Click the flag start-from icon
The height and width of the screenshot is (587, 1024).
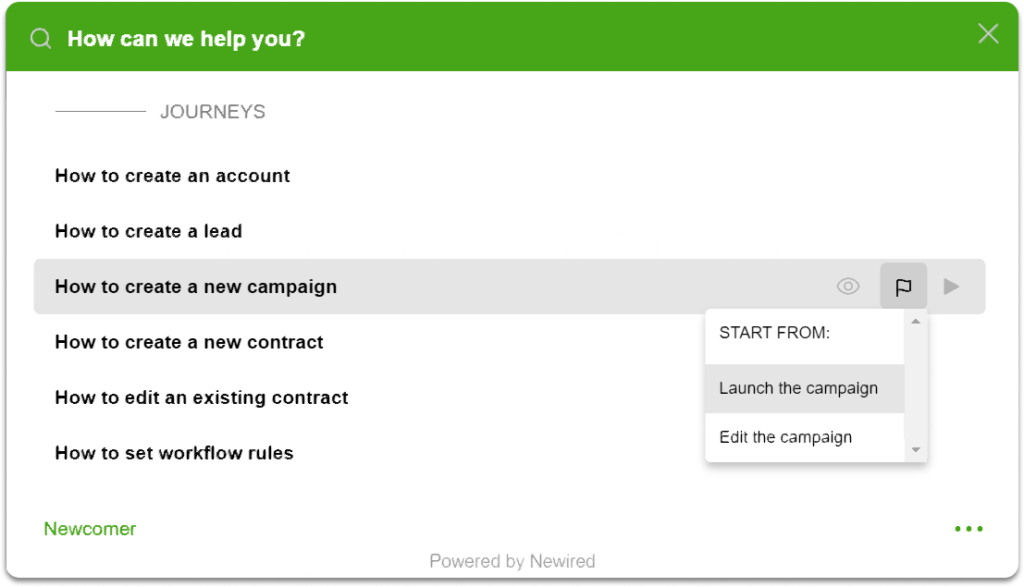click(x=903, y=286)
